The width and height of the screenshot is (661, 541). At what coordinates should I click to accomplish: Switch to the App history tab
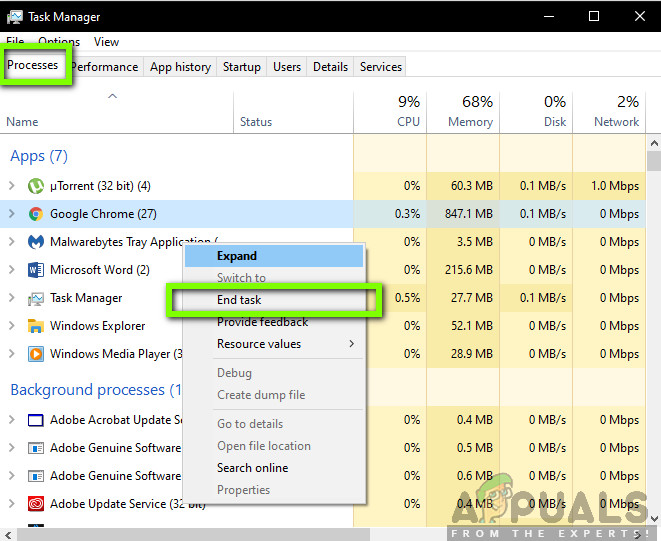pyautogui.click(x=180, y=67)
